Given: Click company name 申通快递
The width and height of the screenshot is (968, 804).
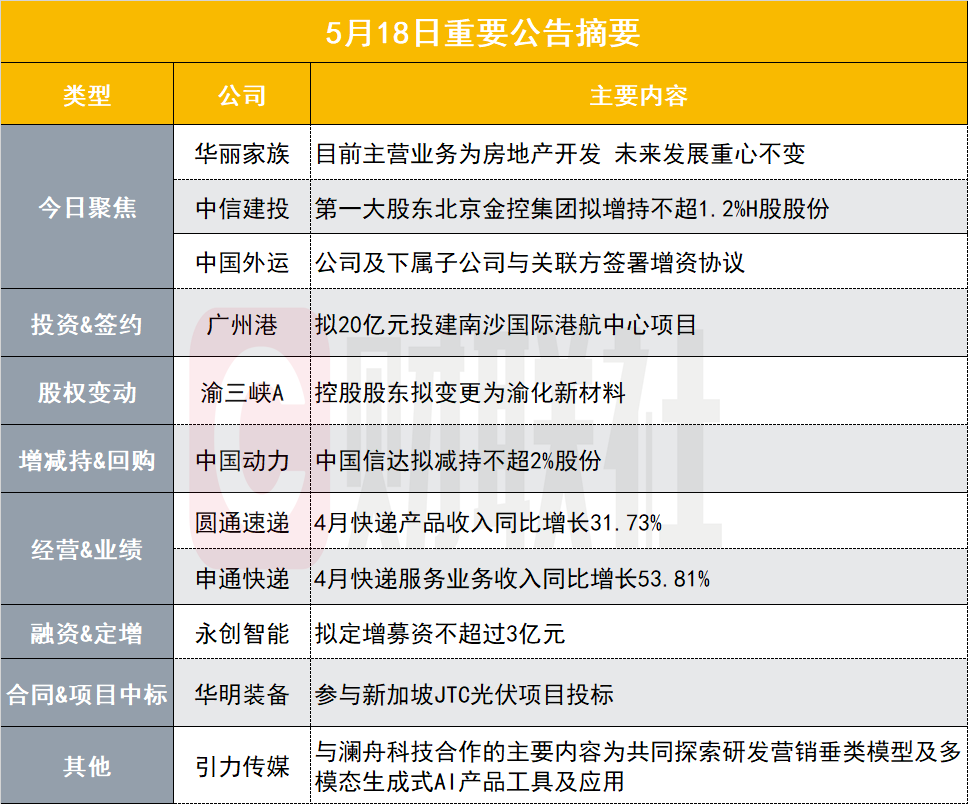Looking at the screenshot, I should click(242, 578).
